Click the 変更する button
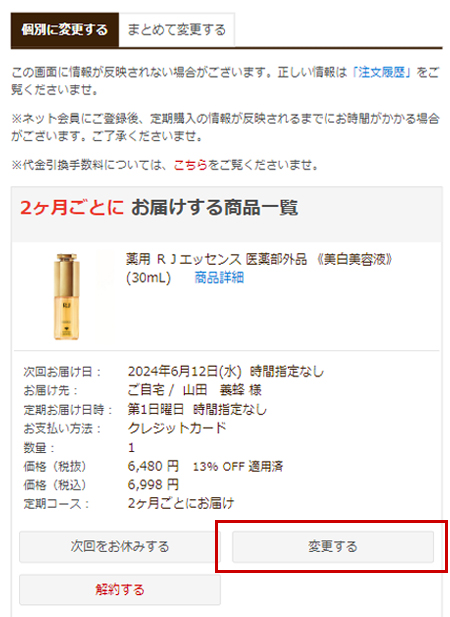 click(333, 547)
